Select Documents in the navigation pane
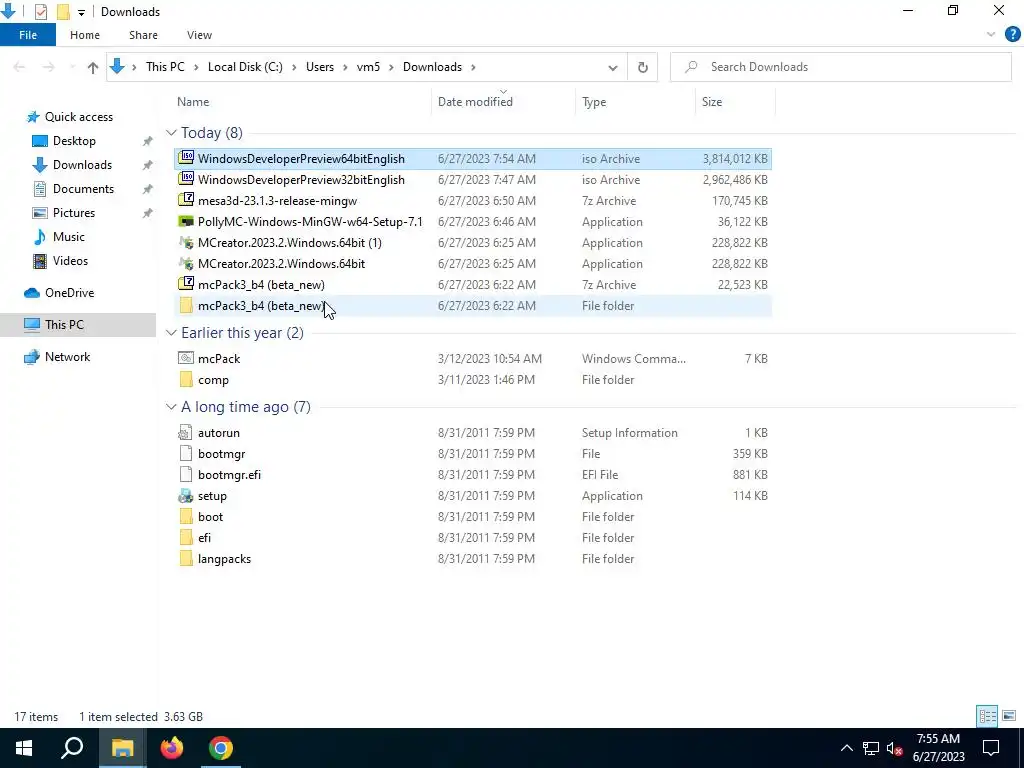This screenshot has height=768, width=1024. (83, 189)
